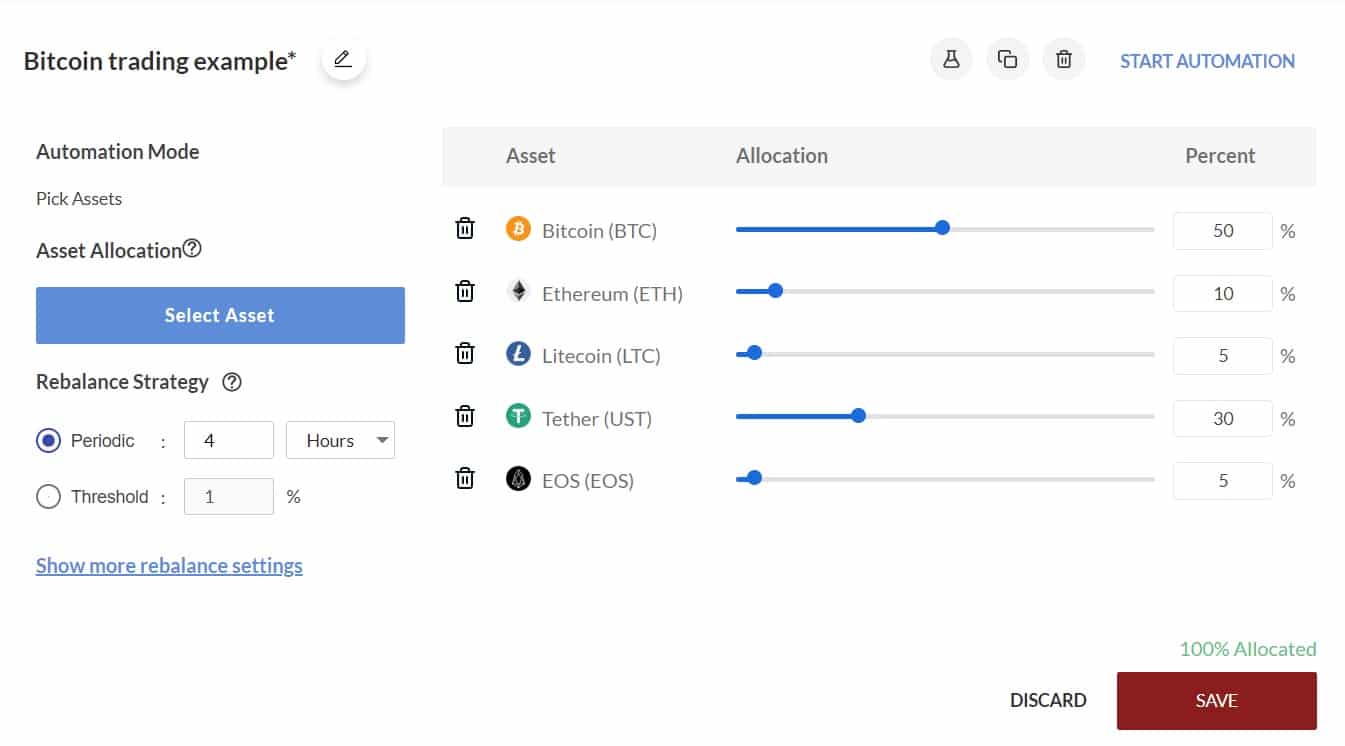Click the EOS coin logo
Image resolution: width=1345 pixels, height=746 pixels.
(x=518, y=479)
